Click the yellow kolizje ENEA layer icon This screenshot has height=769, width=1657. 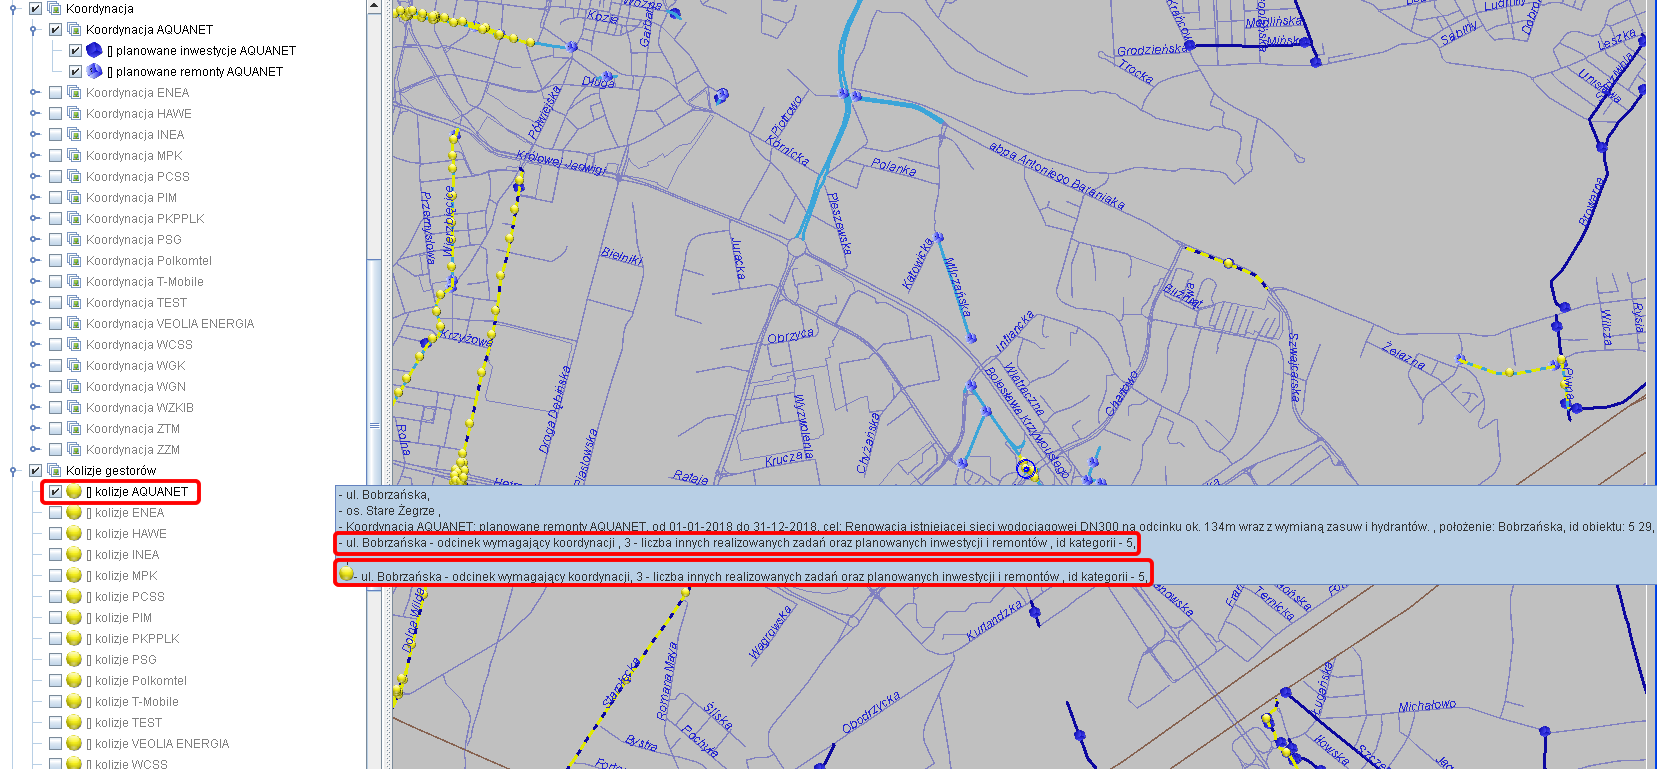pos(74,512)
